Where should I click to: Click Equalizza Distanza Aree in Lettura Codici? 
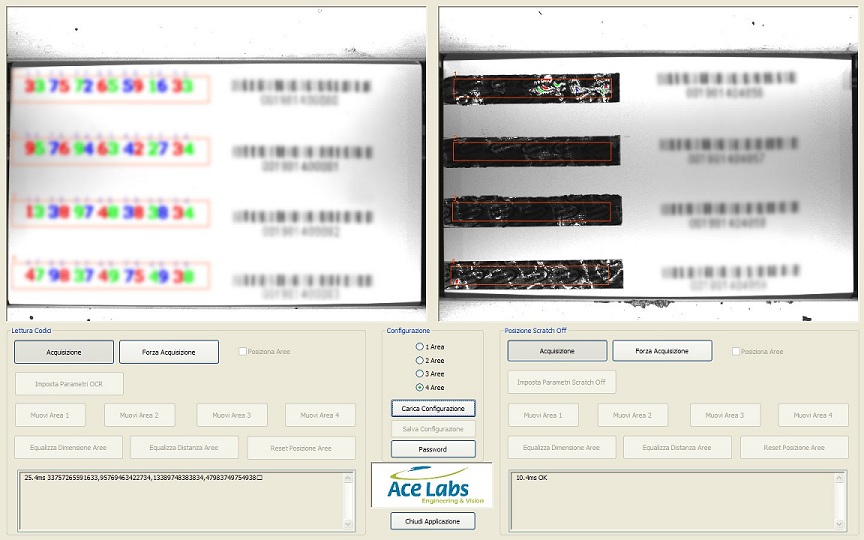click(184, 447)
